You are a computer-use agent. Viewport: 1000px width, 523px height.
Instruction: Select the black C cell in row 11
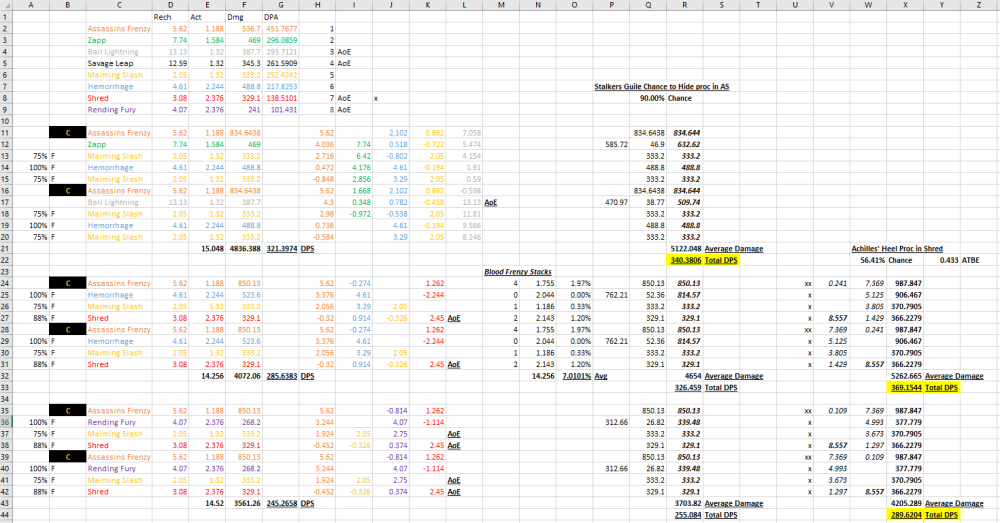click(67, 132)
